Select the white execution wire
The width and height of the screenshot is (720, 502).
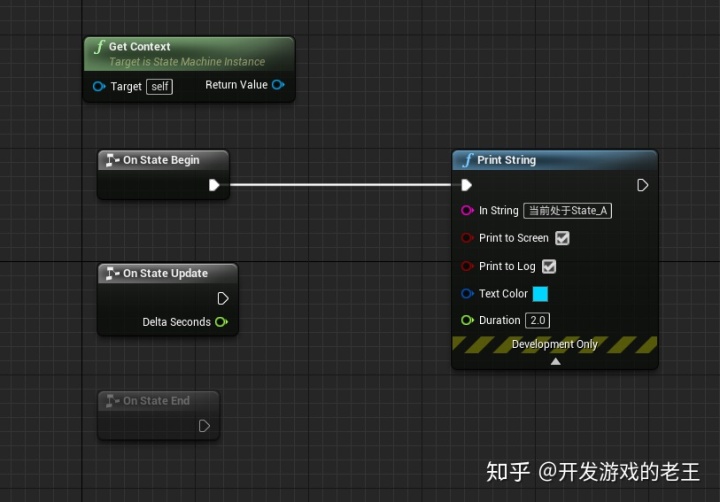click(340, 185)
